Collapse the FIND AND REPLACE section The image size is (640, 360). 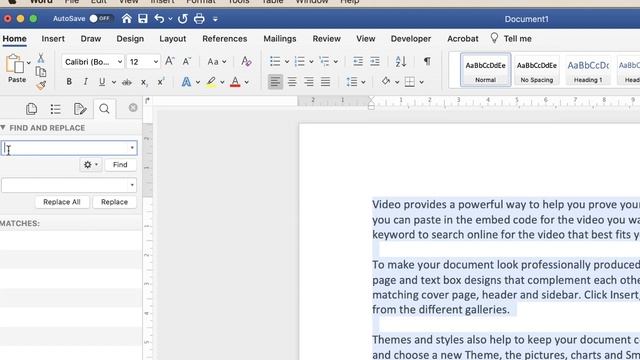(x=3, y=128)
